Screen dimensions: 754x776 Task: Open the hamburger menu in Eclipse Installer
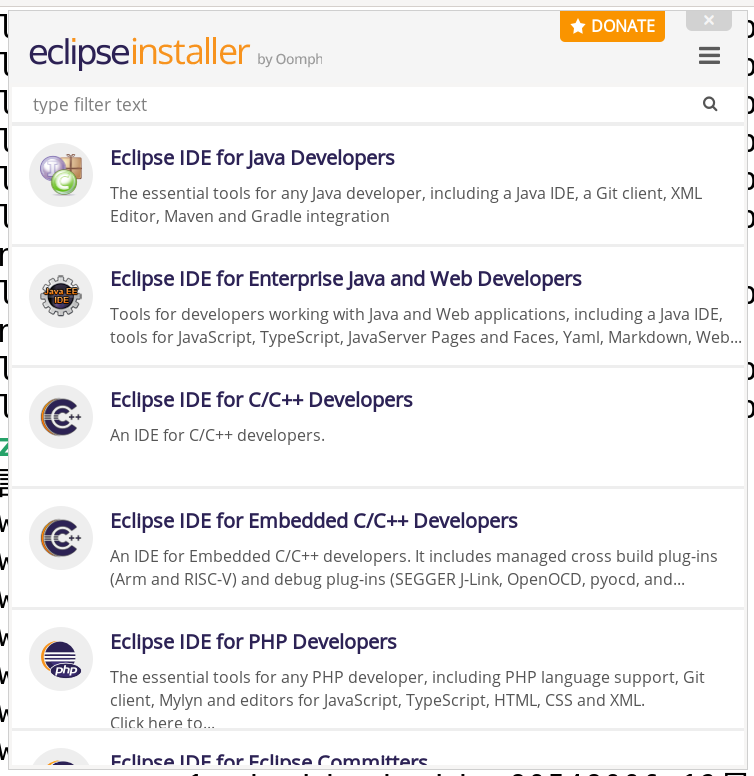[709, 55]
